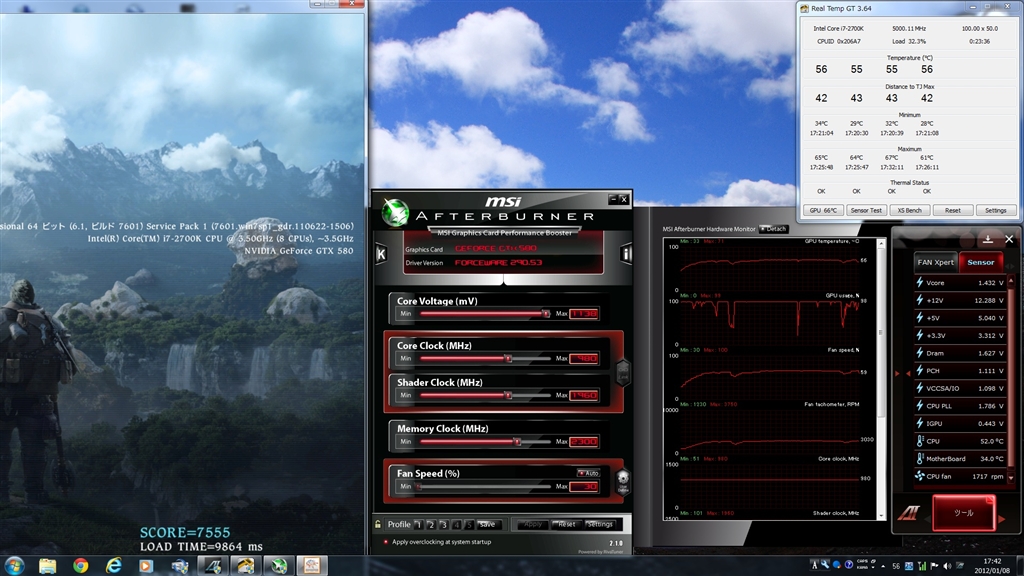This screenshot has height=576, width=1024.
Task: Click the Core Voltage max value field
Action: (583, 314)
